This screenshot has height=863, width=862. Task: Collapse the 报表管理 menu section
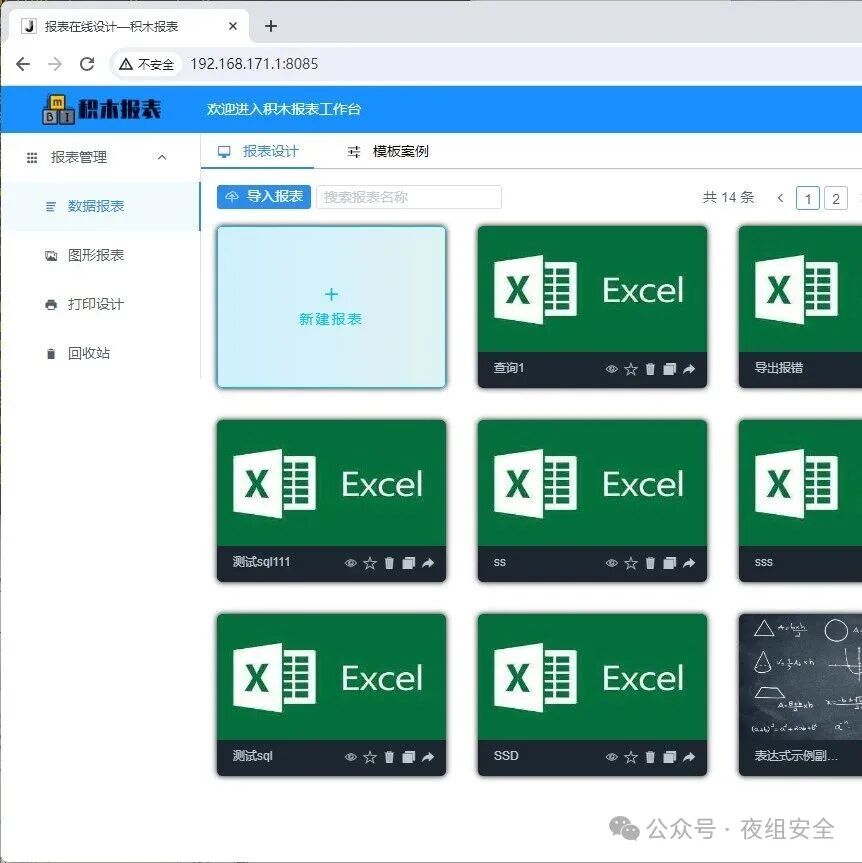tap(162, 157)
